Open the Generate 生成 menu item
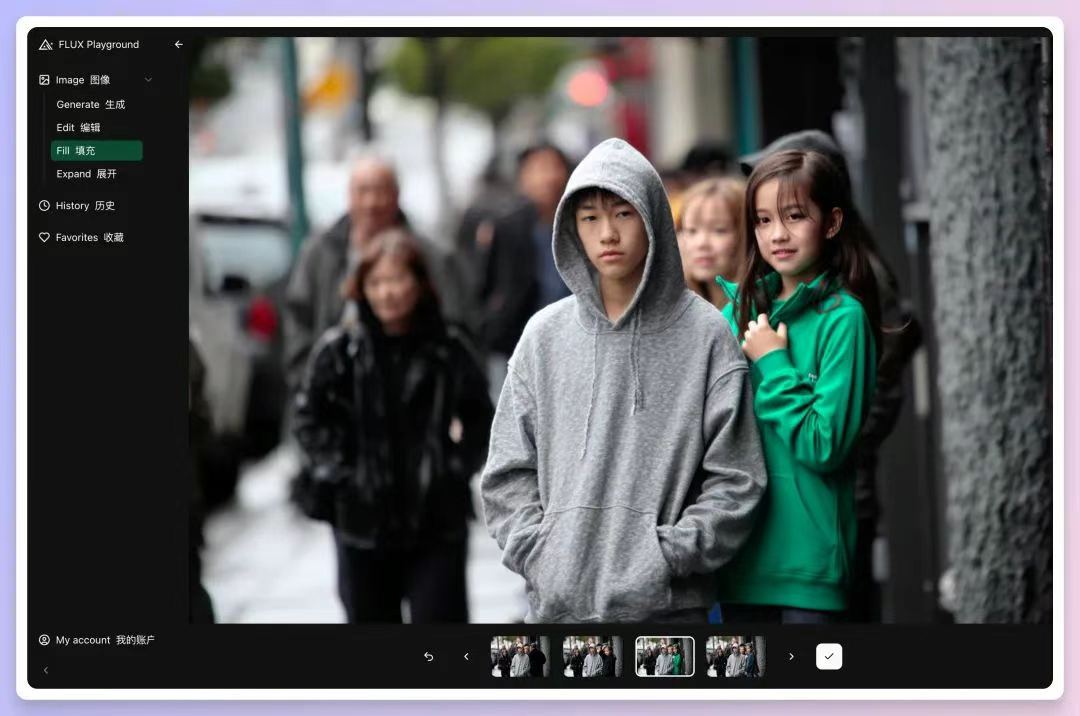Viewport: 1080px width, 716px height. (91, 105)
